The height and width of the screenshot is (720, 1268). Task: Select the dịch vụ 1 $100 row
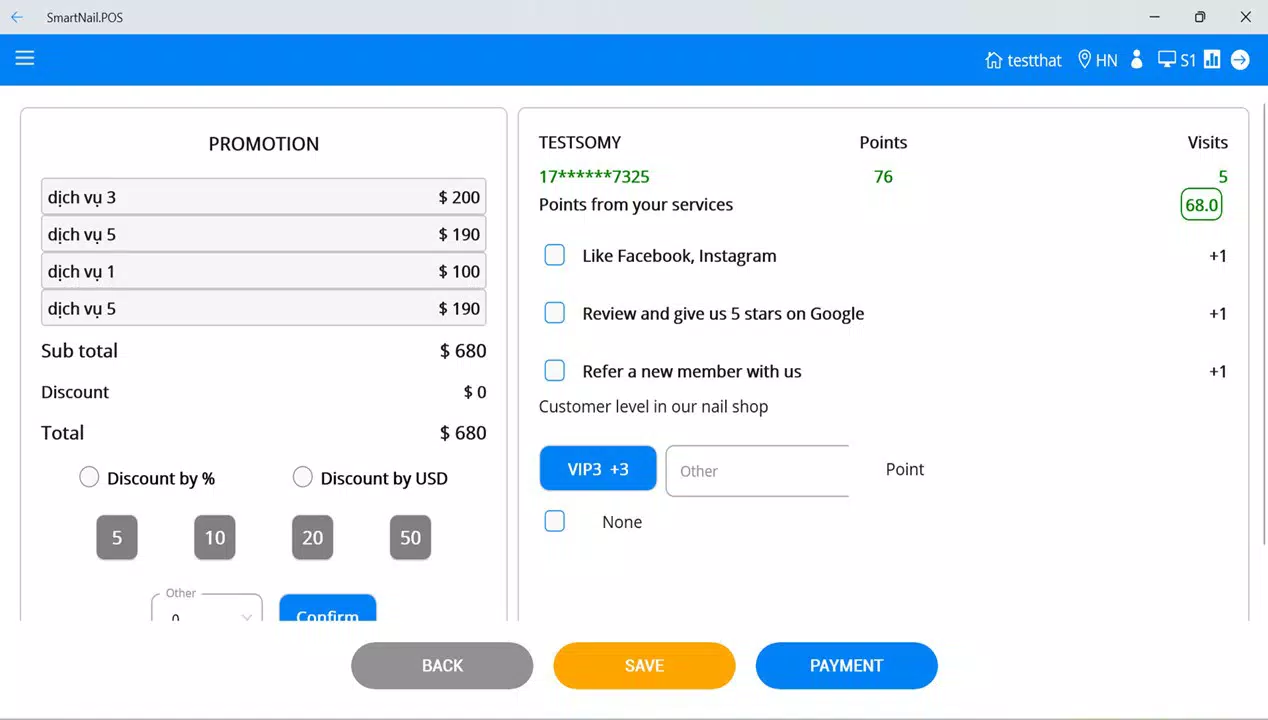[x=264, y=271]
